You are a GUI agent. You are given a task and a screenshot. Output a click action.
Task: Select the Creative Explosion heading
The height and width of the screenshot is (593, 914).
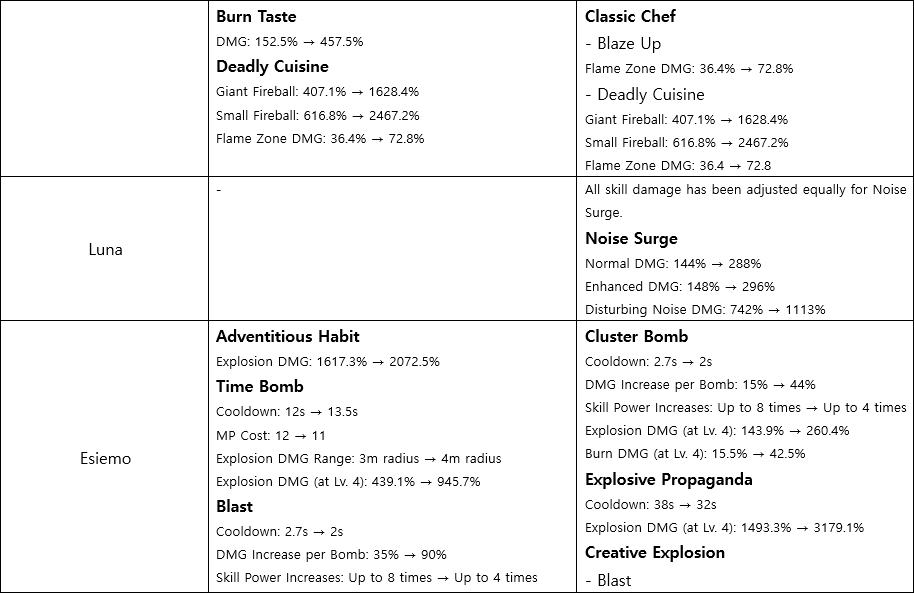point(654,552)
